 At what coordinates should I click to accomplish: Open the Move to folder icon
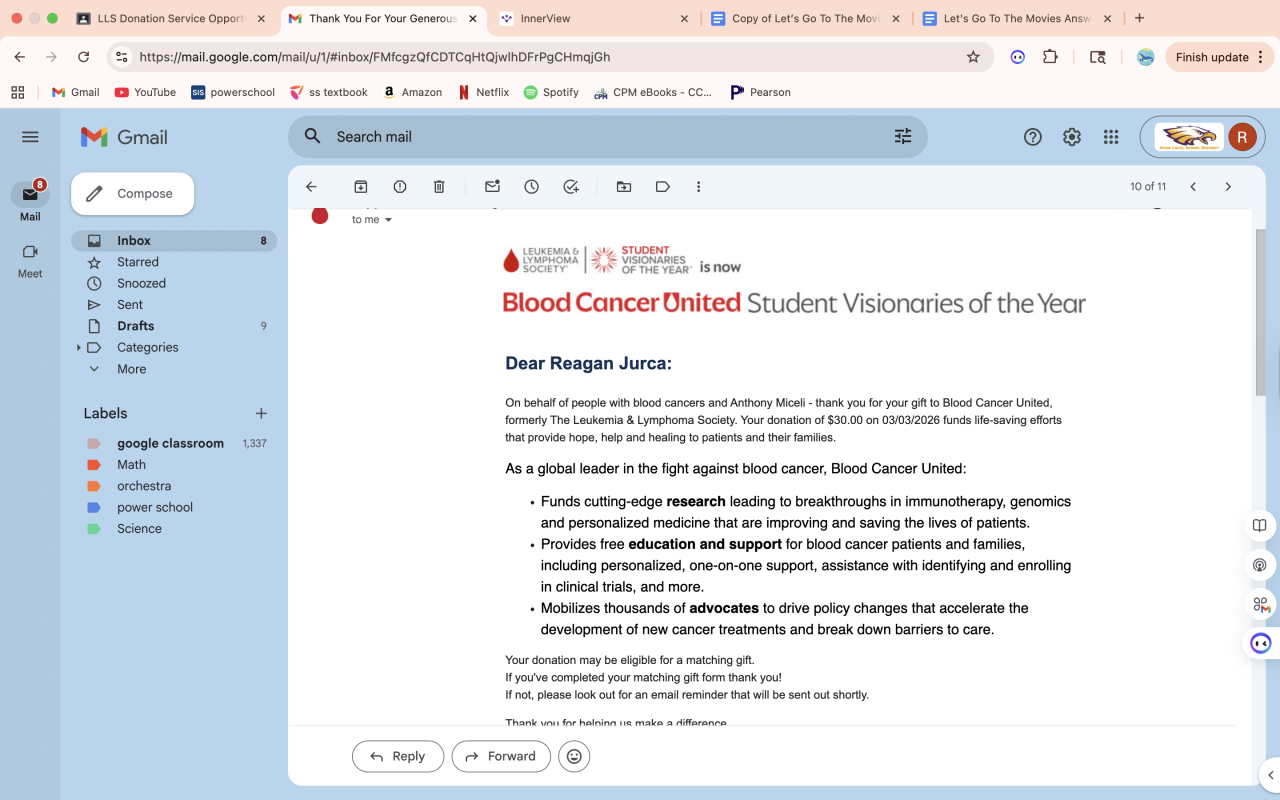tap(624, 187)
